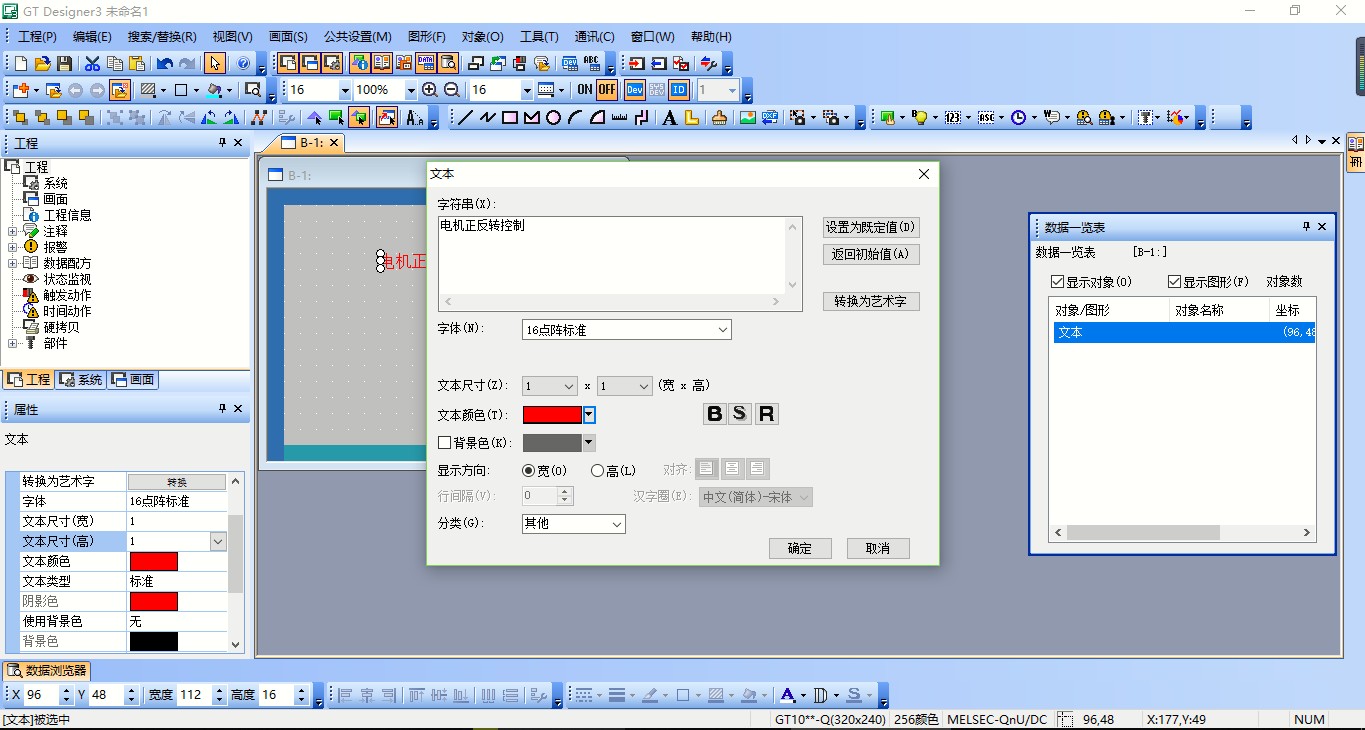Click the Cut scissors icon
Viewport: 1365px width, 730px height.
[92, 64]
